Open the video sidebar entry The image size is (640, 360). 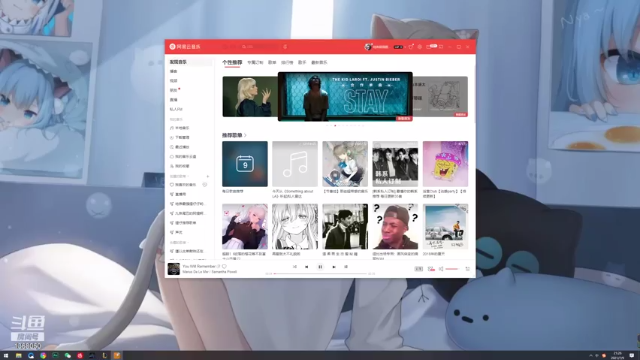click(173, 81)
